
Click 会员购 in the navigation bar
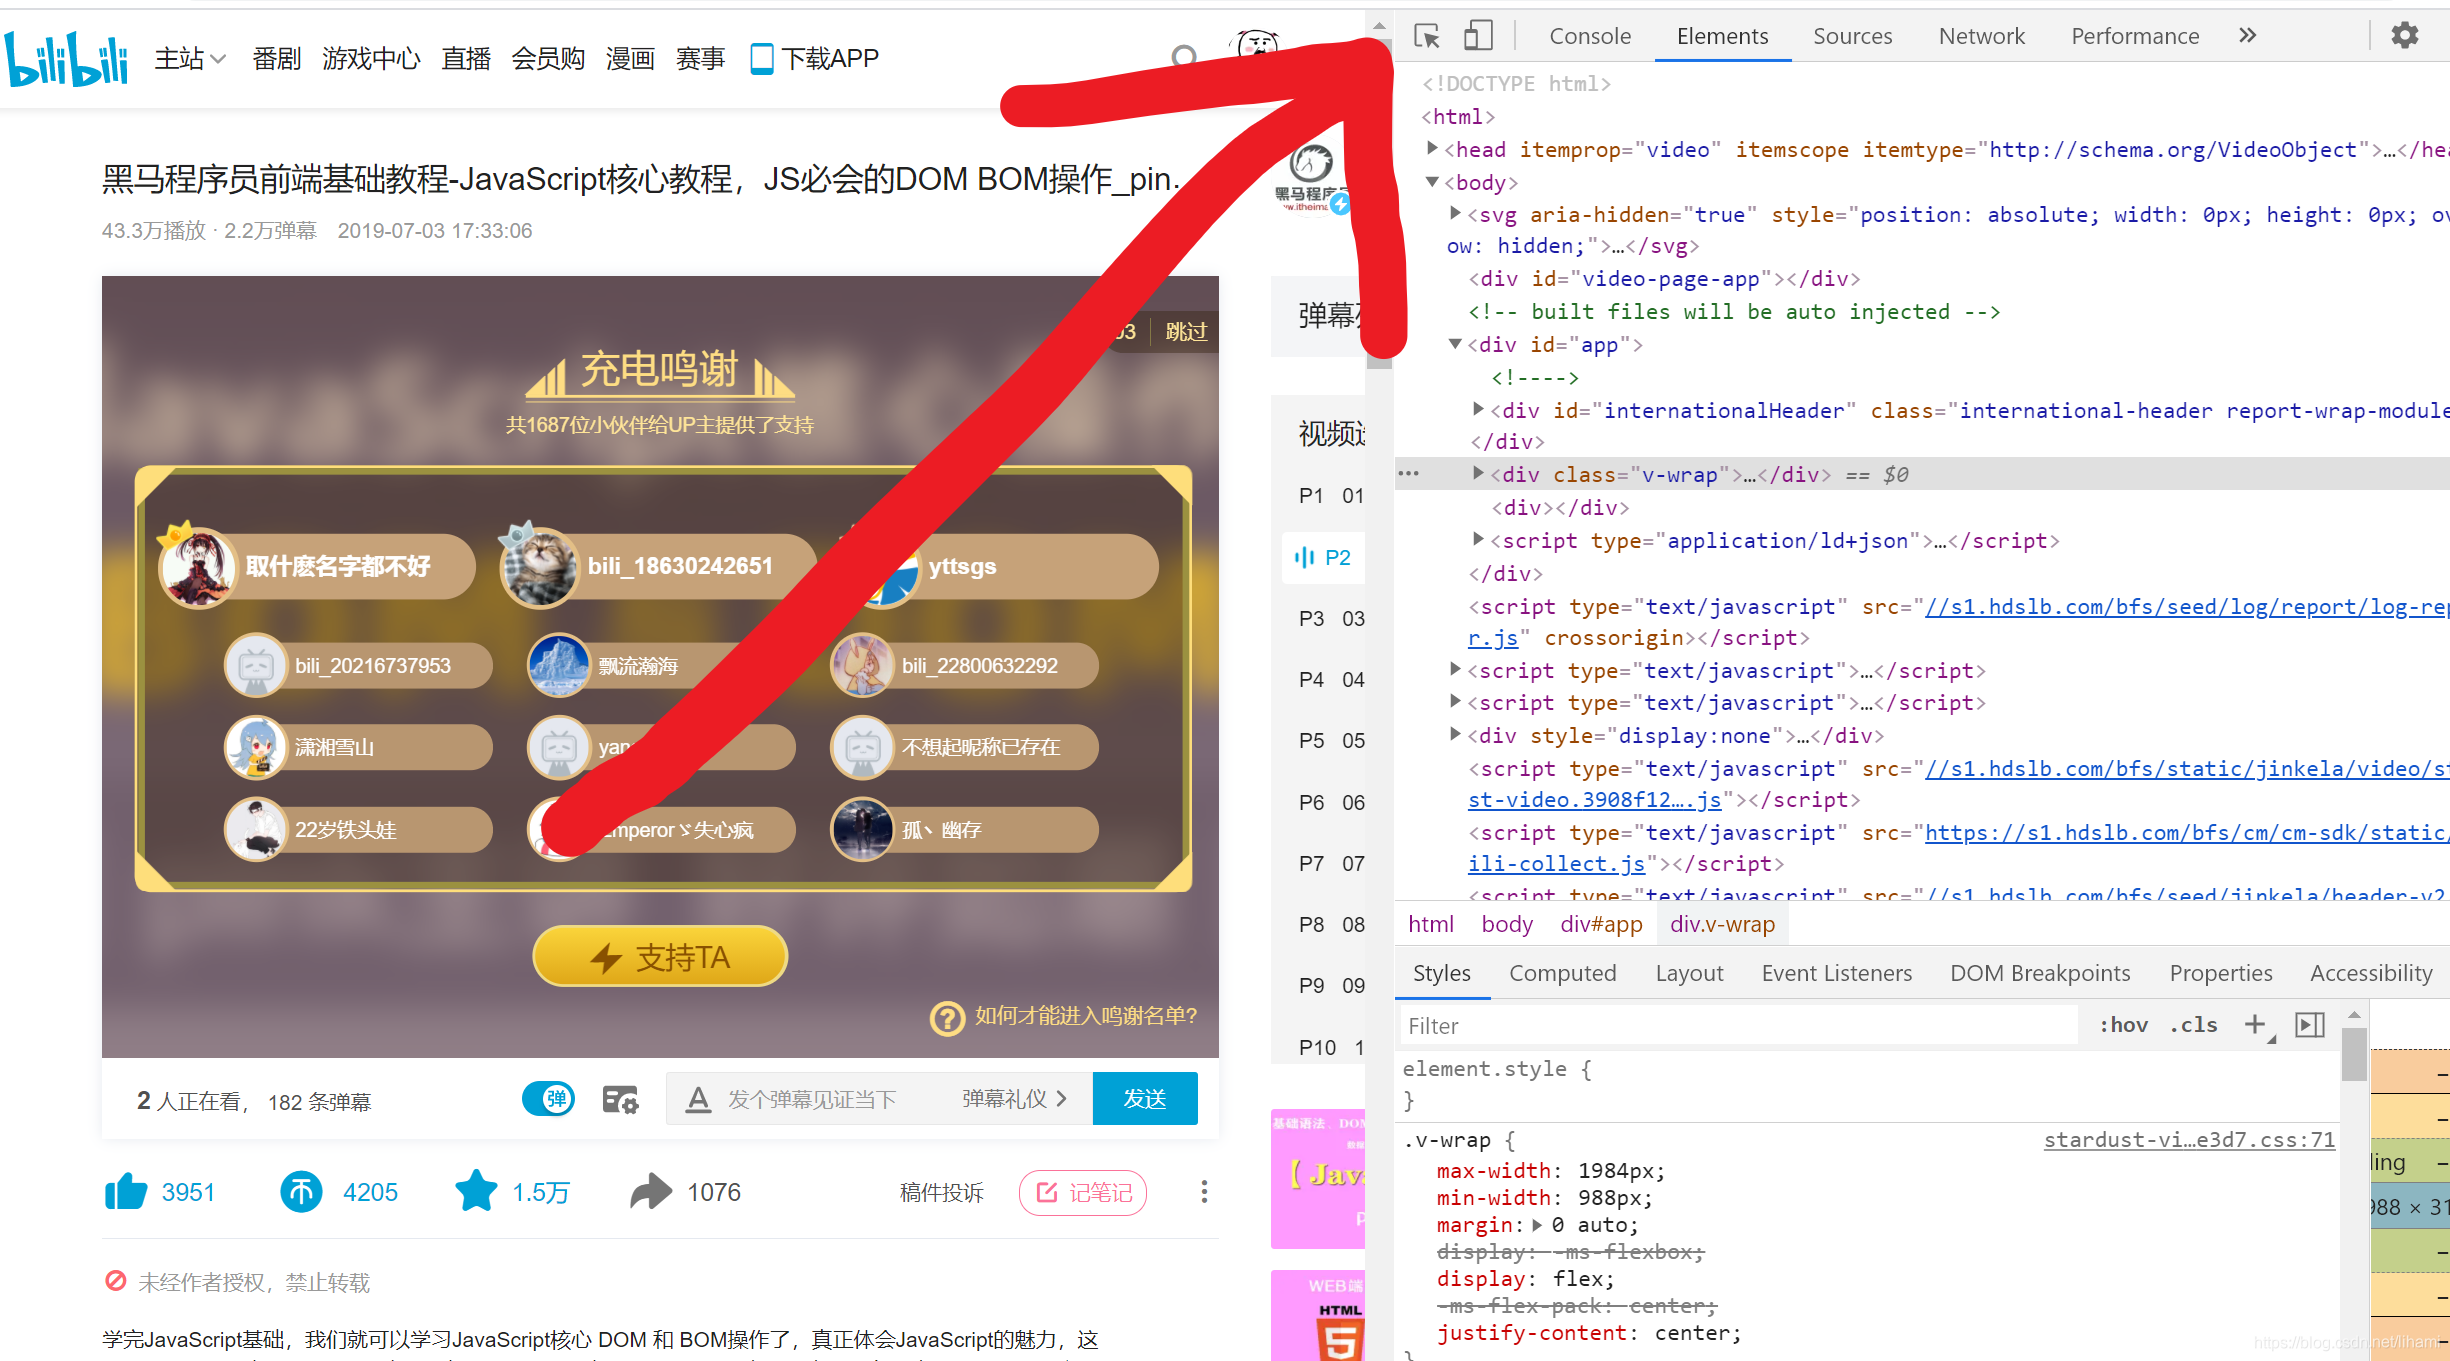pyautogui.click(x=548, y=59)
